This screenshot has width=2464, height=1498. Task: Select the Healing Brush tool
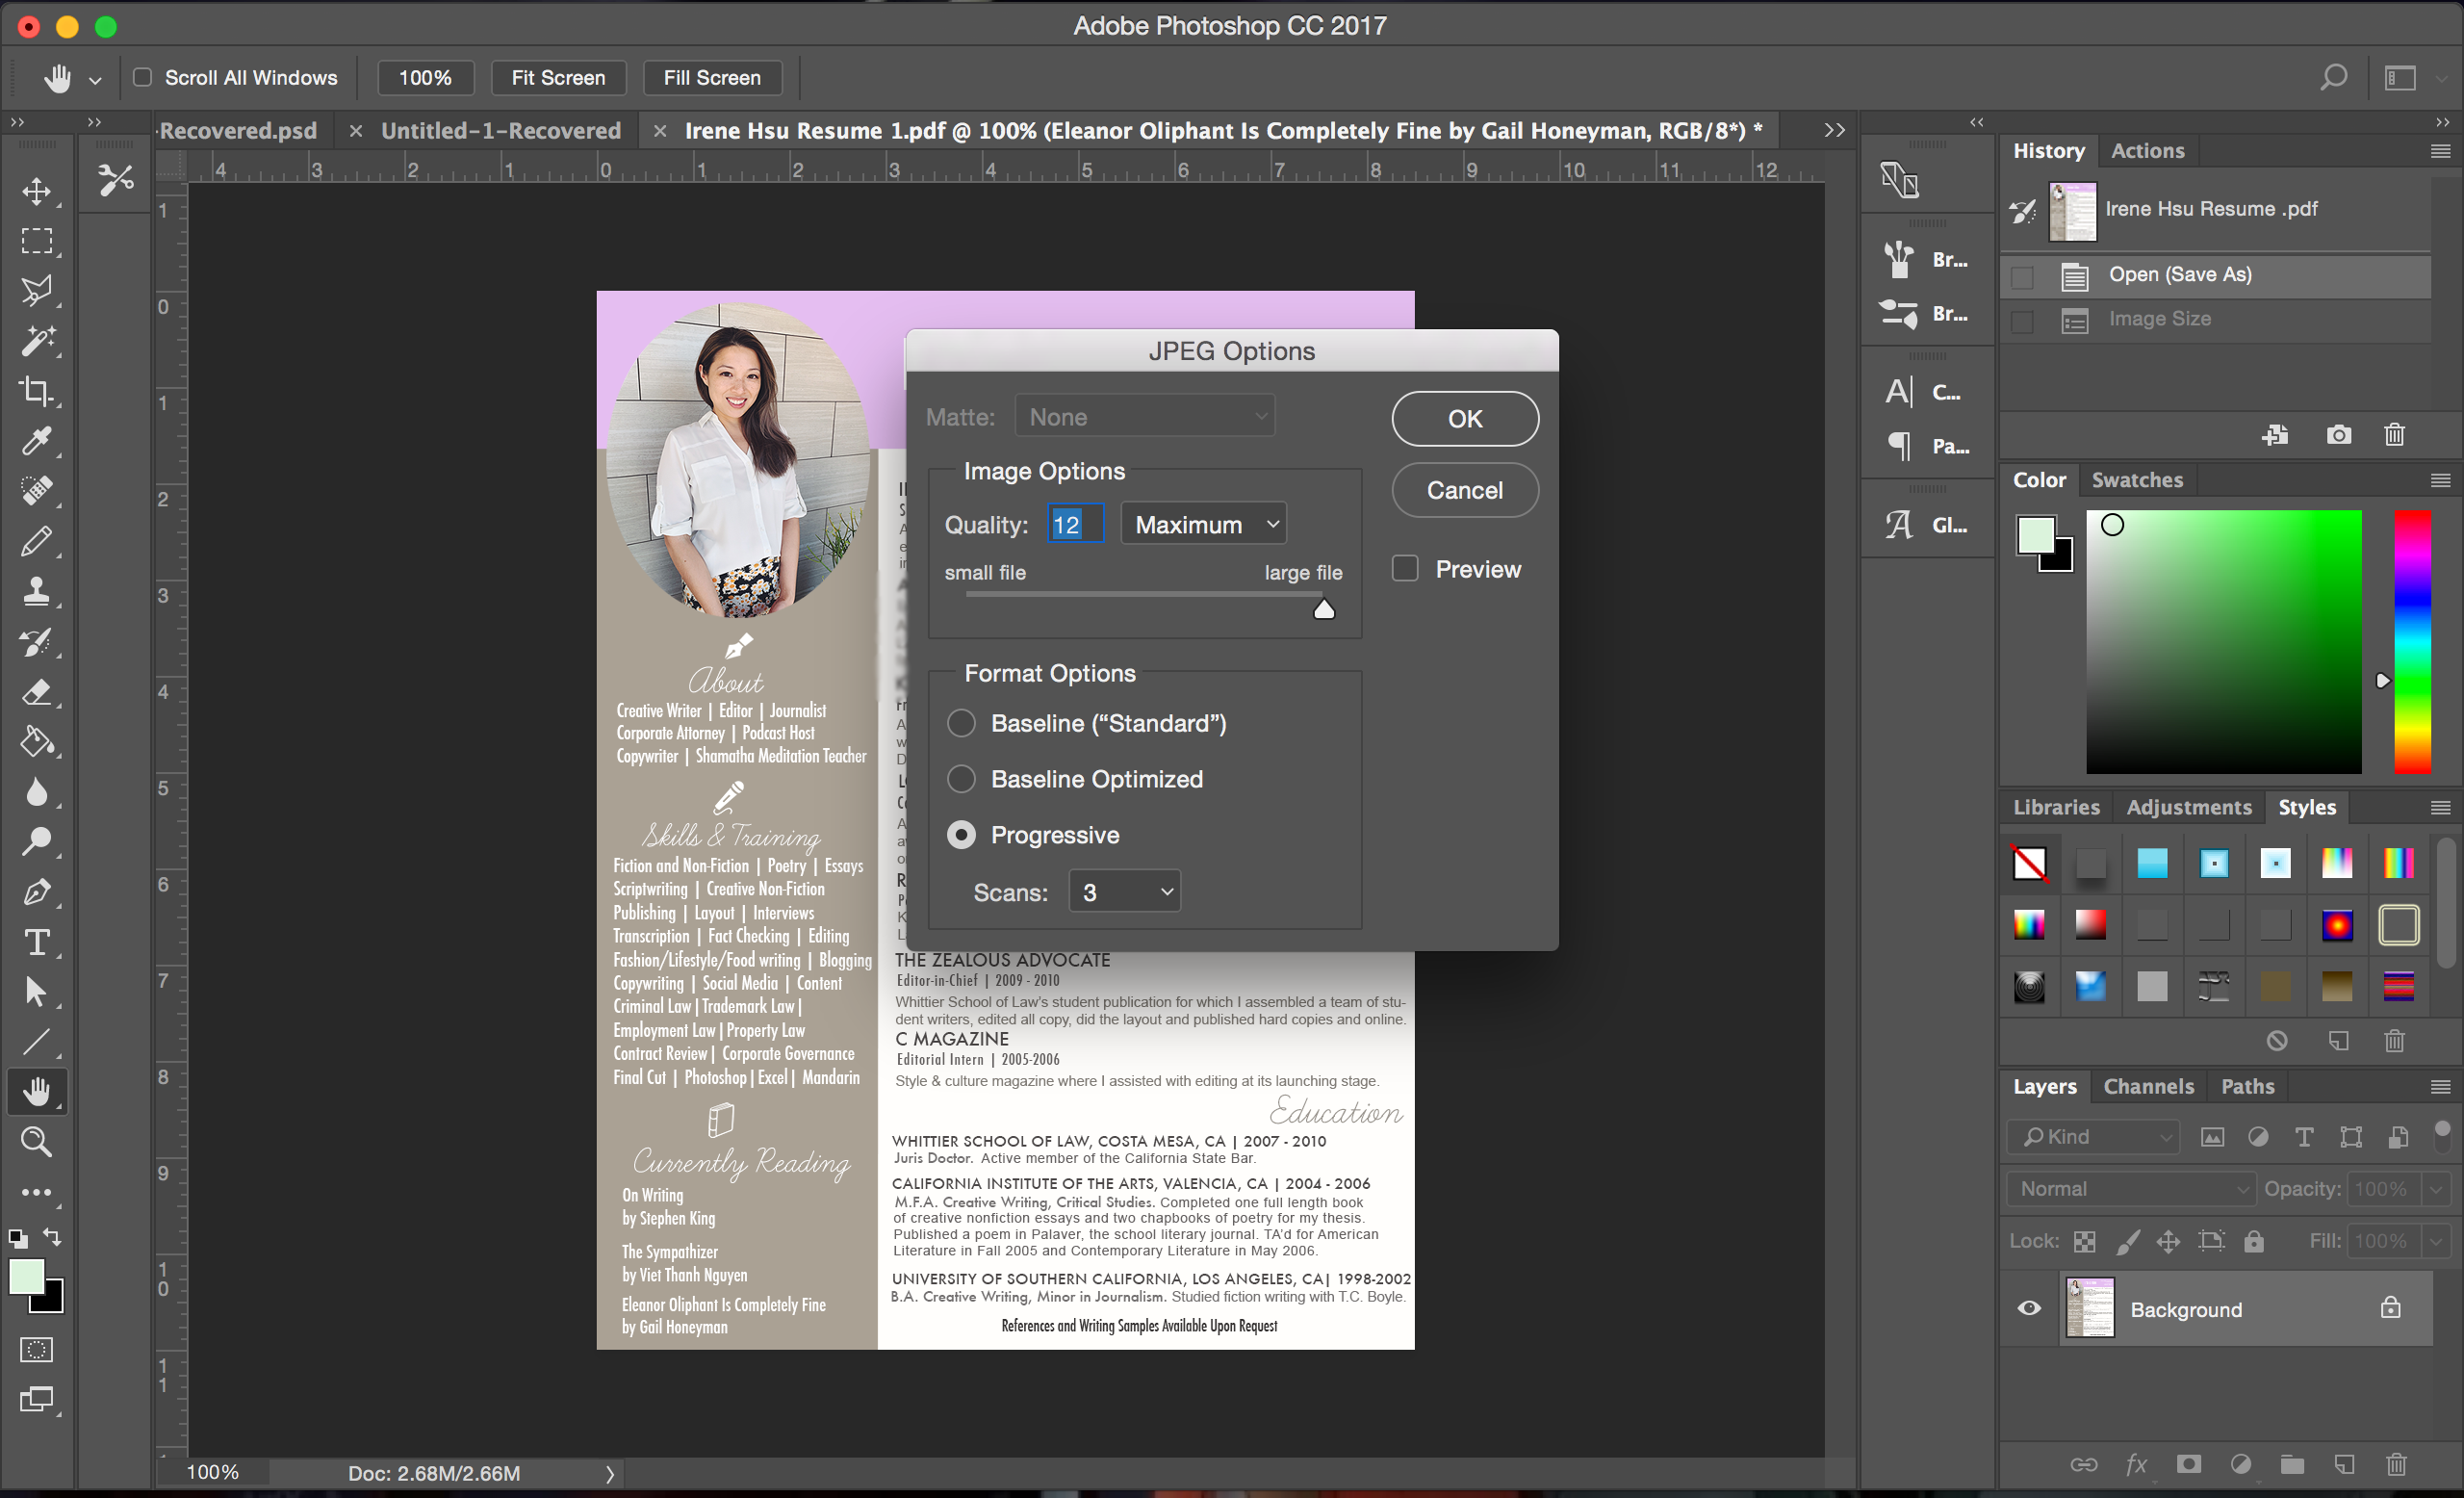pyautogui.click(x=37, y=490)
